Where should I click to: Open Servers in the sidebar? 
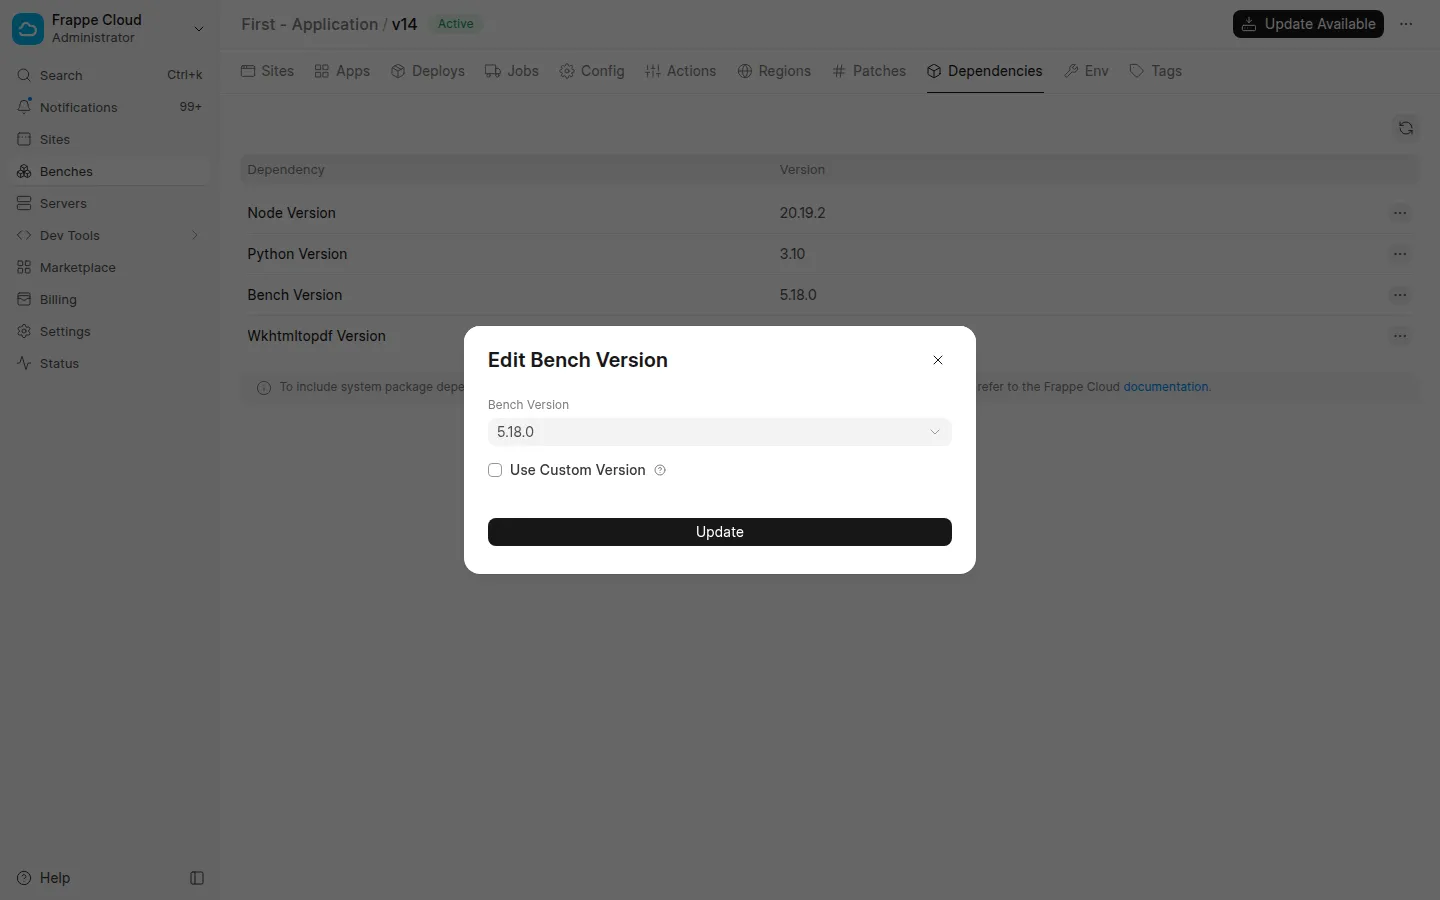point(110,203)
